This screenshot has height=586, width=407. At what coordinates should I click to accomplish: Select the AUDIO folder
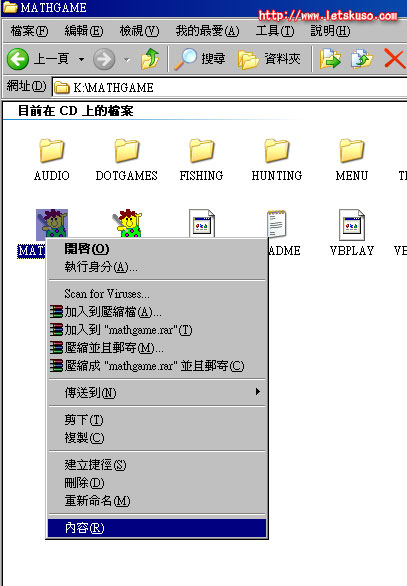click(52, 160)
